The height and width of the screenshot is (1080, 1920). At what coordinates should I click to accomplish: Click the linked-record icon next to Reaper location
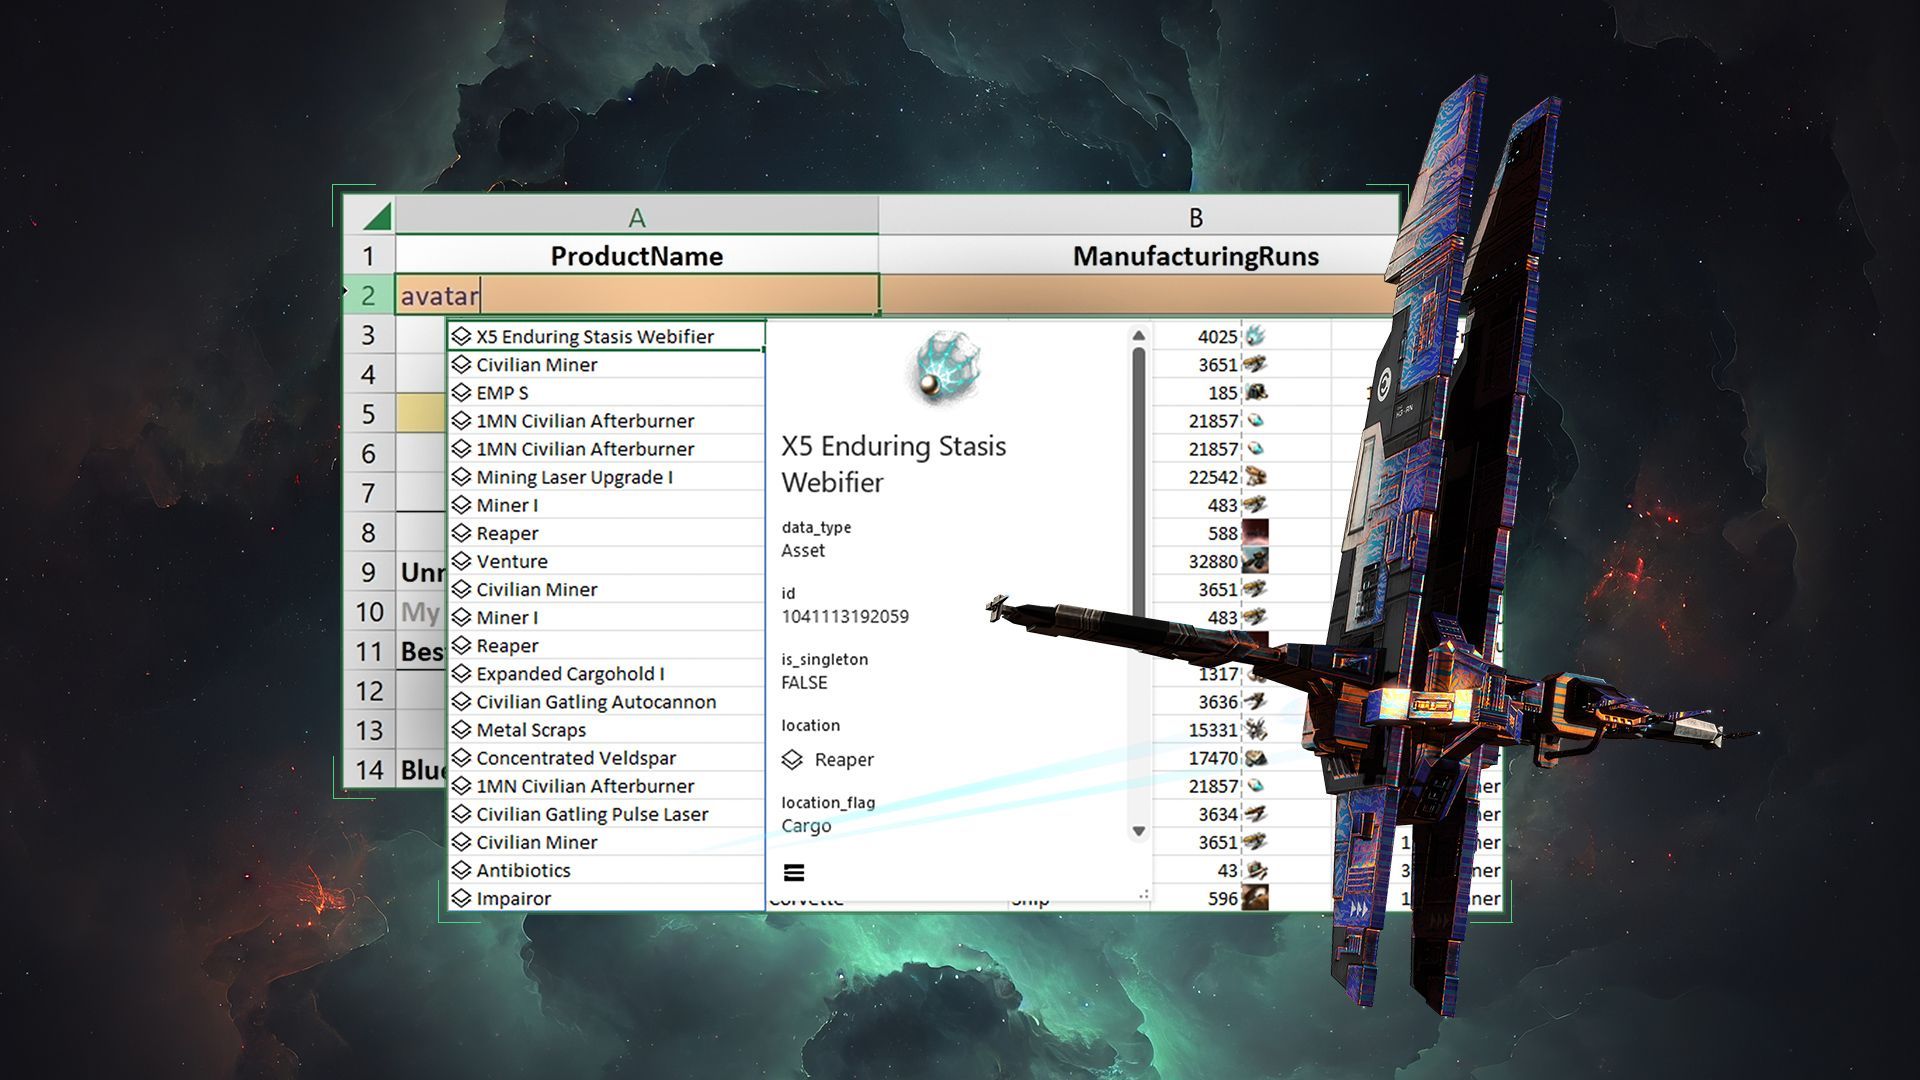pyautogui.click(x=793, y=760)
